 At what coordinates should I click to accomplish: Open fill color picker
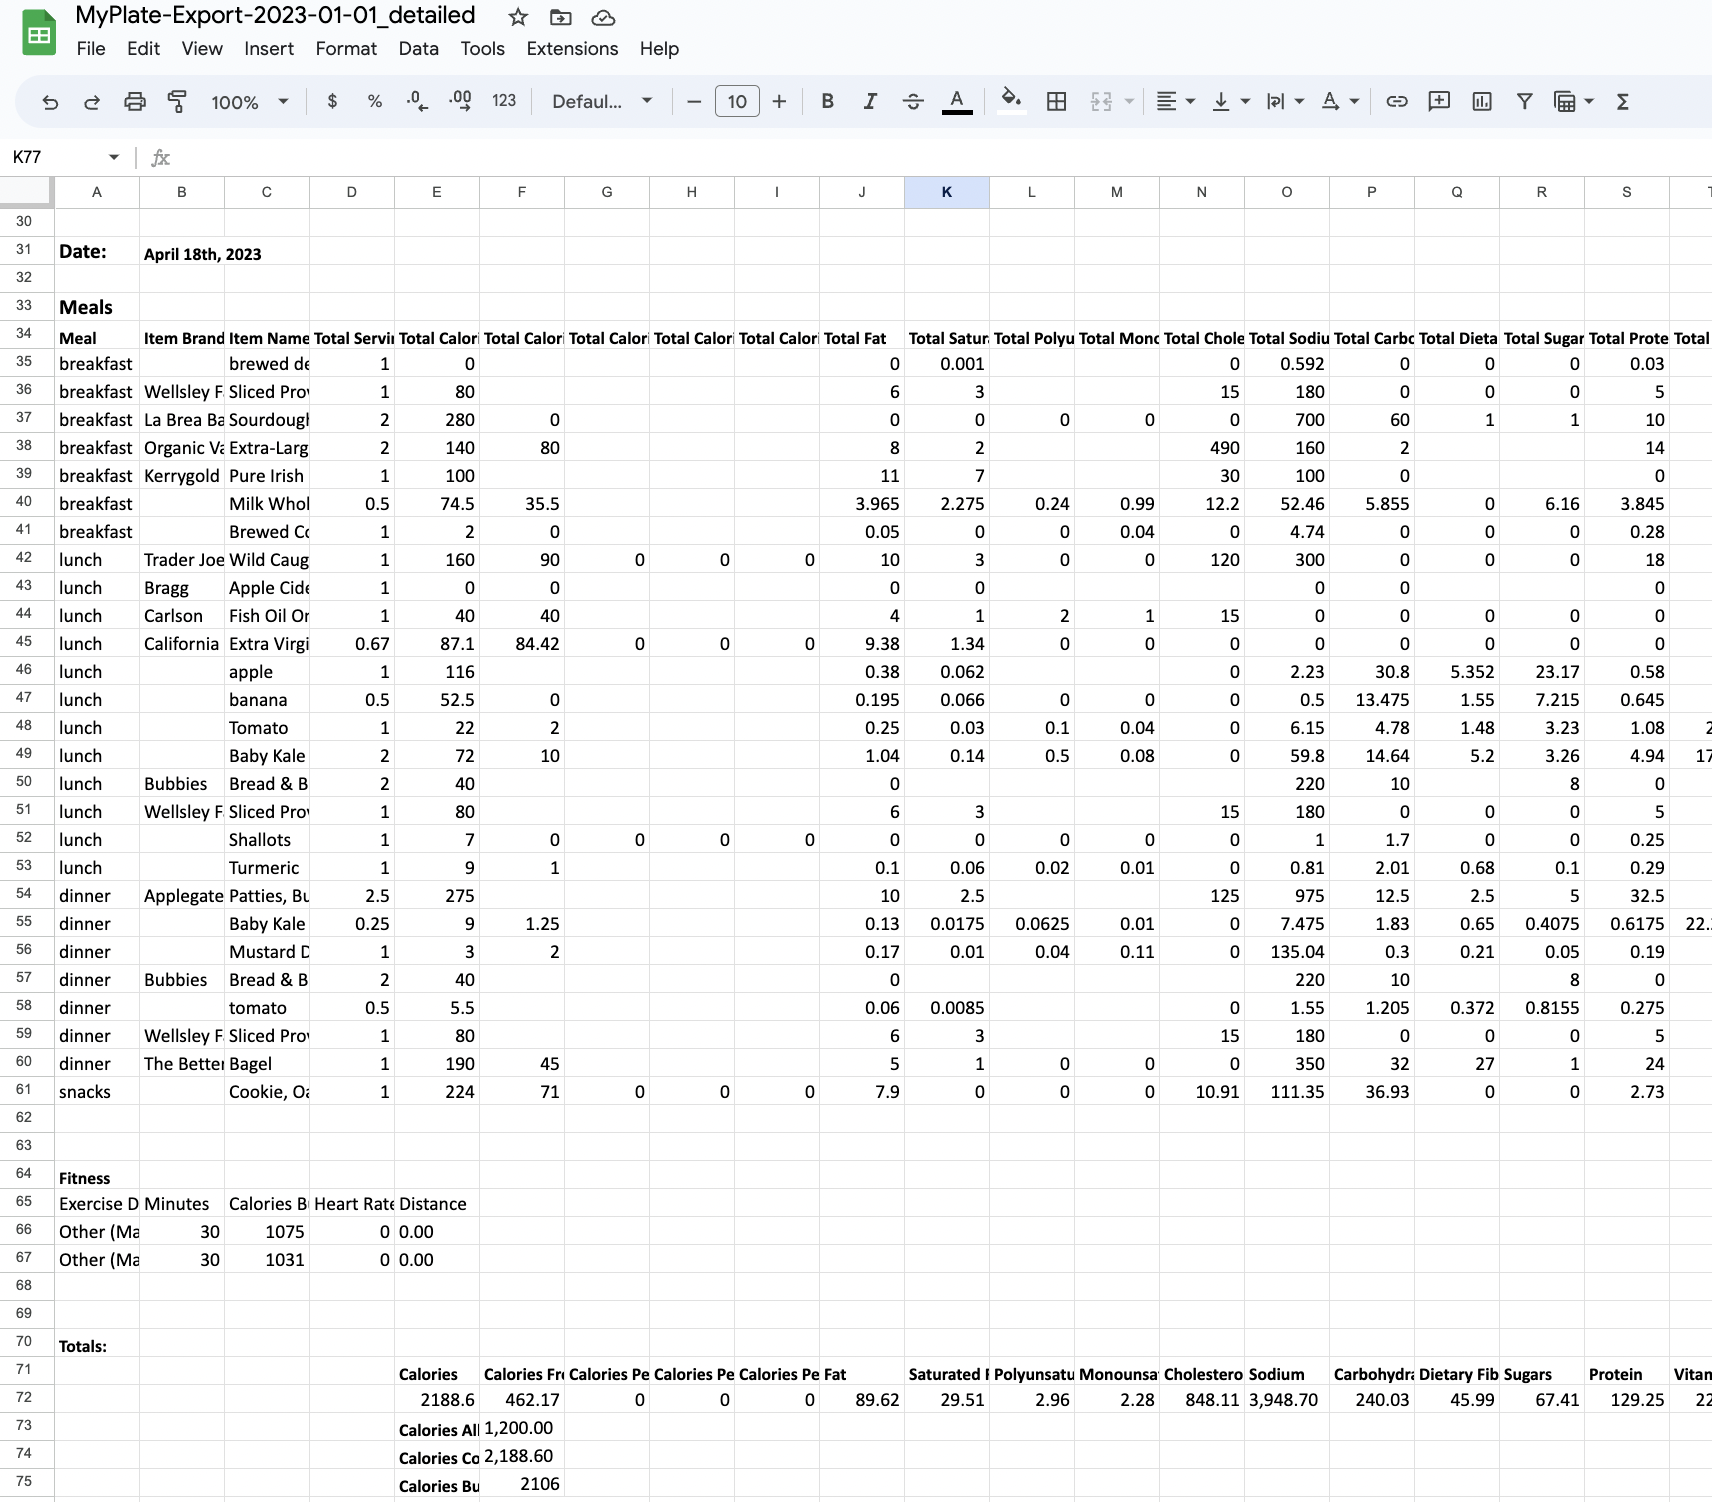point(1012,101)
